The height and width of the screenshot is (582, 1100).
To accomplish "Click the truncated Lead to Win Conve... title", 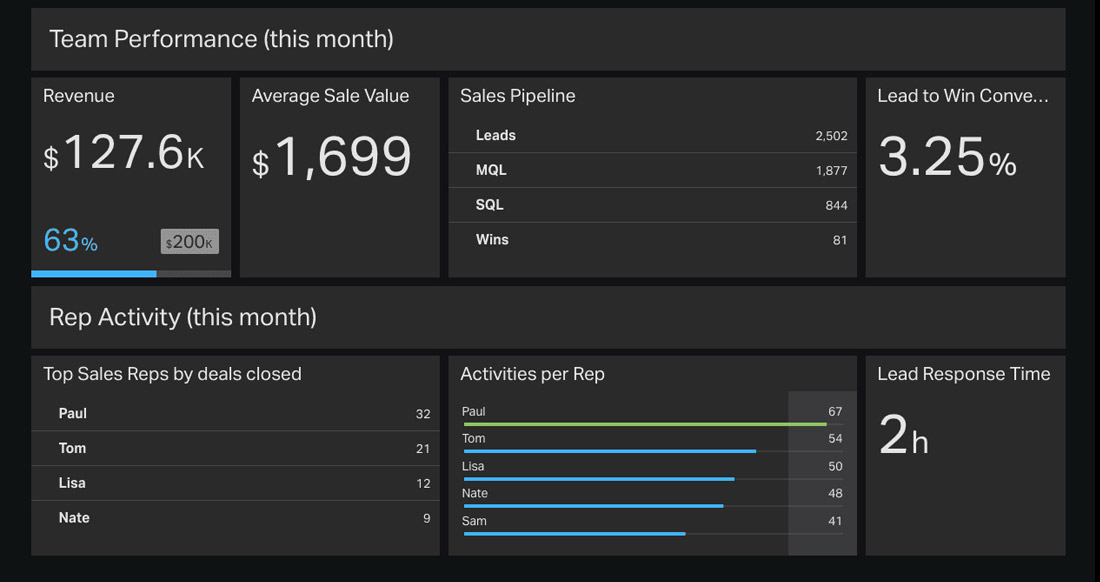I will click(962, 96).
